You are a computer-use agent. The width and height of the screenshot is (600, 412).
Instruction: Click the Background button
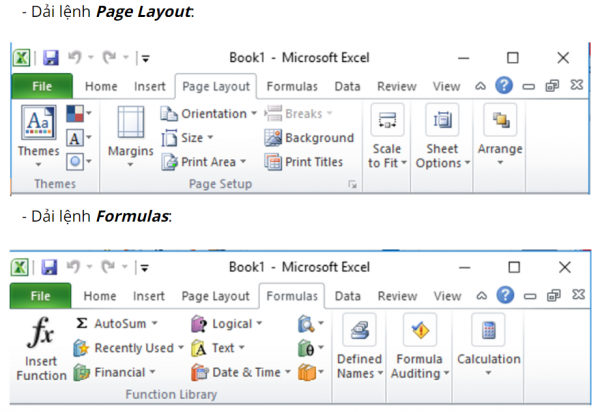(x=309, y=138)
